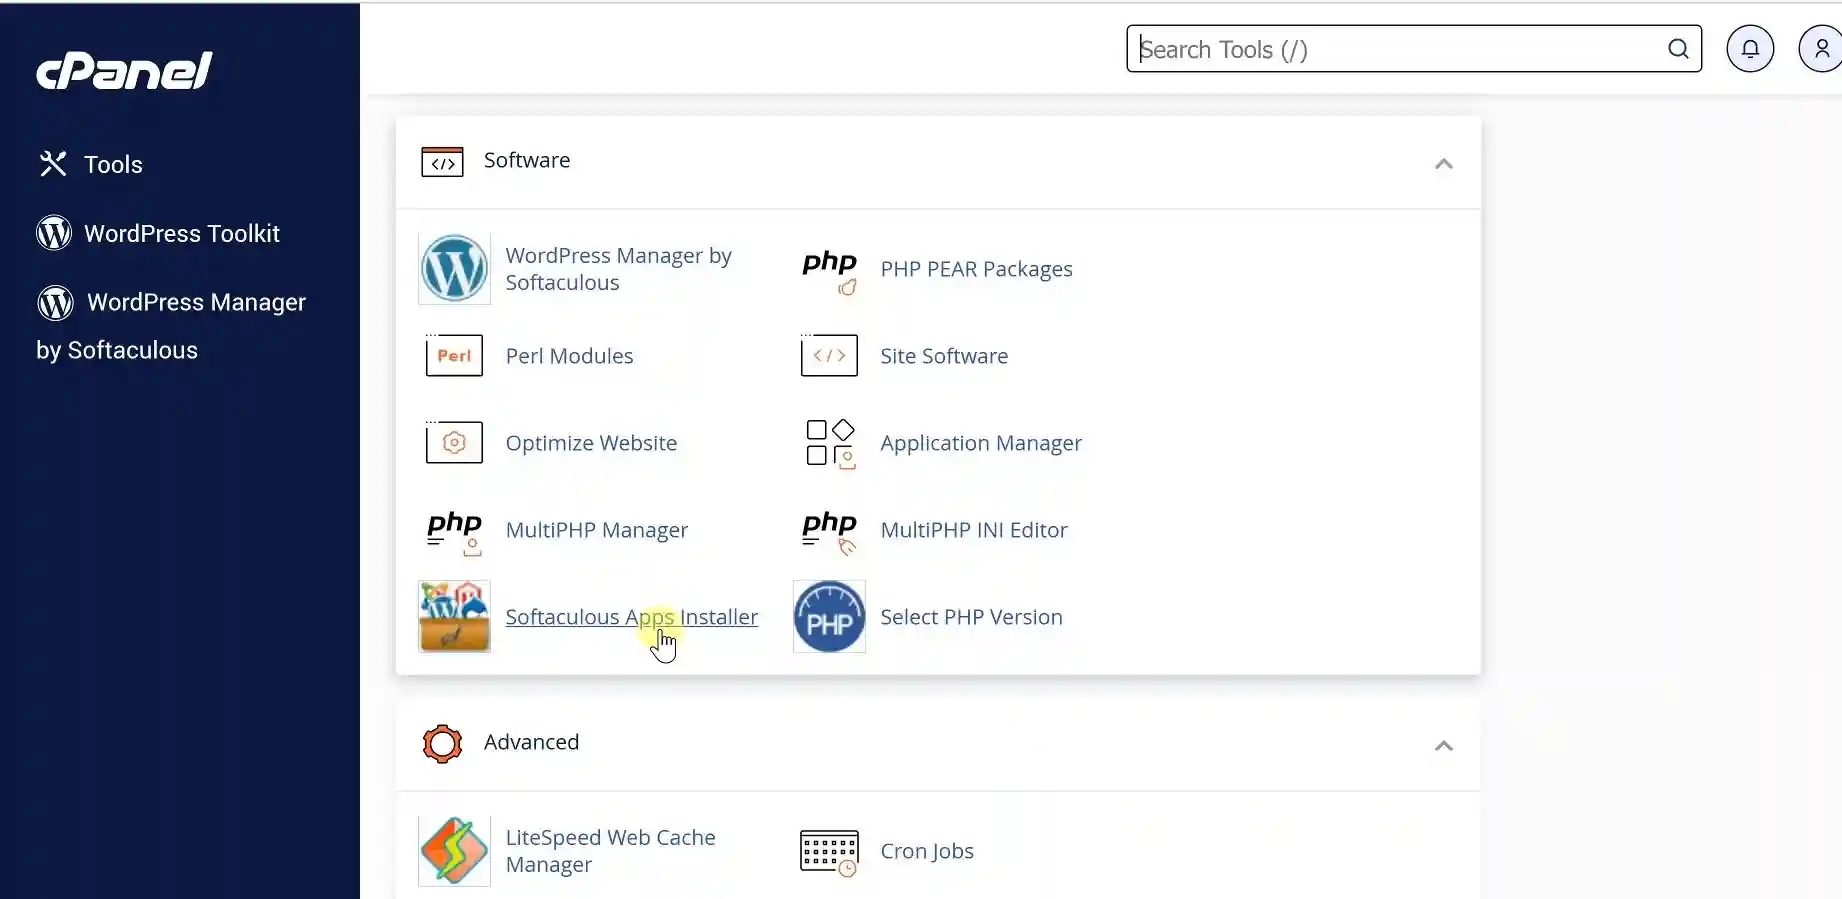Click the Application Manager icon
The width and height of the screenshot is (1842, 899).
830,443
